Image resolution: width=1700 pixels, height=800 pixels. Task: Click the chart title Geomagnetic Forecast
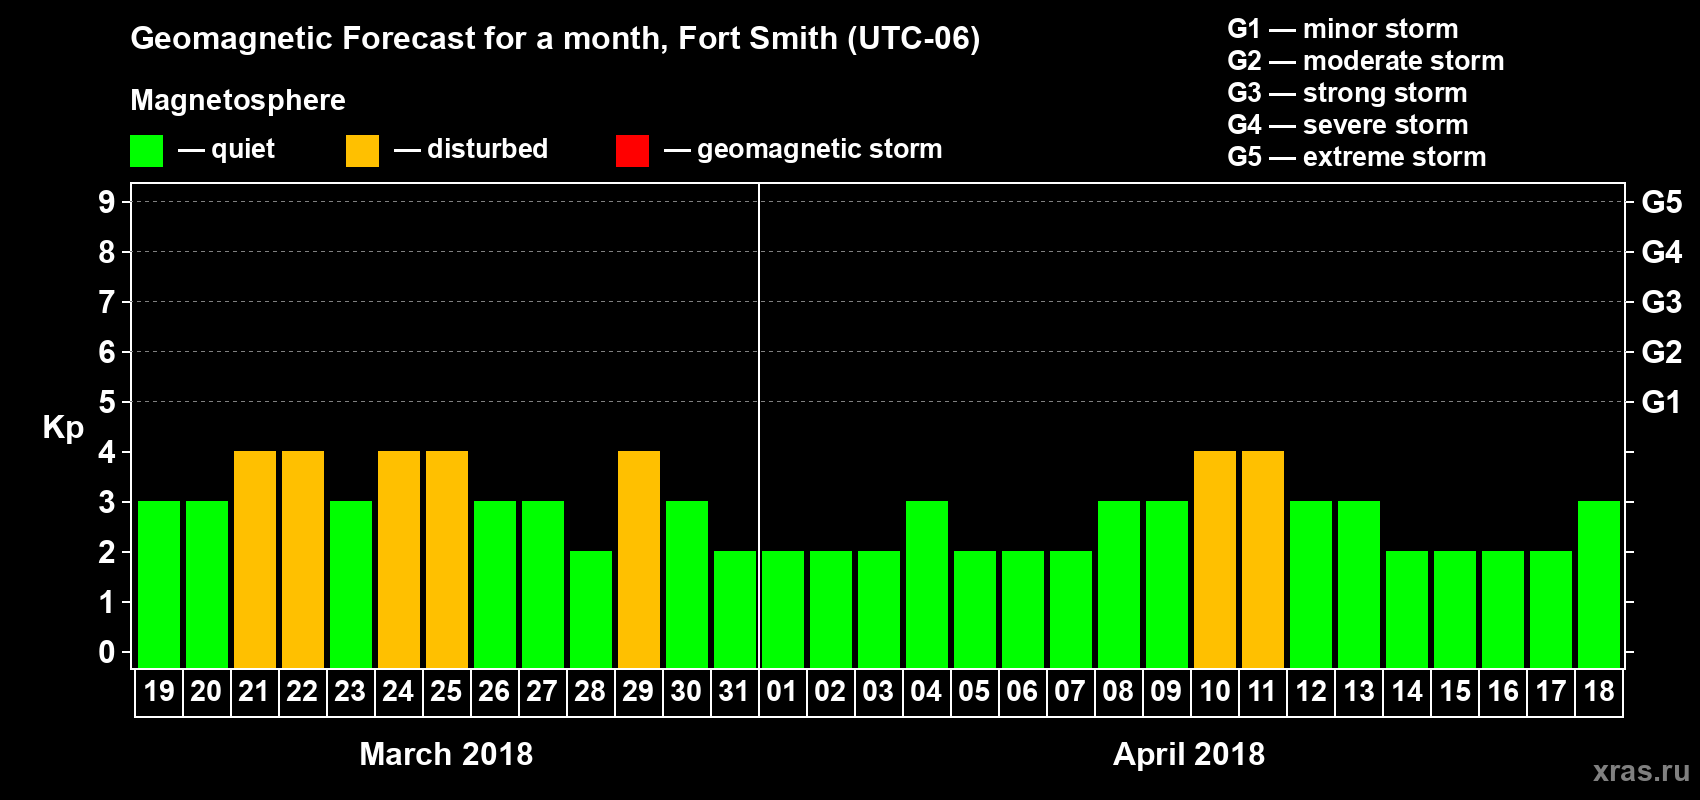555,39
